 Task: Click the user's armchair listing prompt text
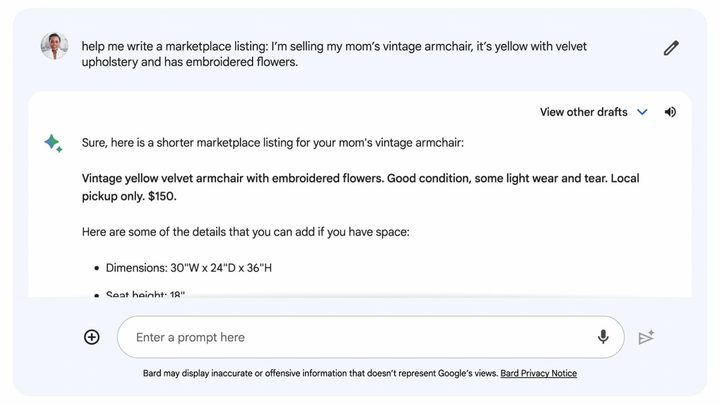point(334,54)
